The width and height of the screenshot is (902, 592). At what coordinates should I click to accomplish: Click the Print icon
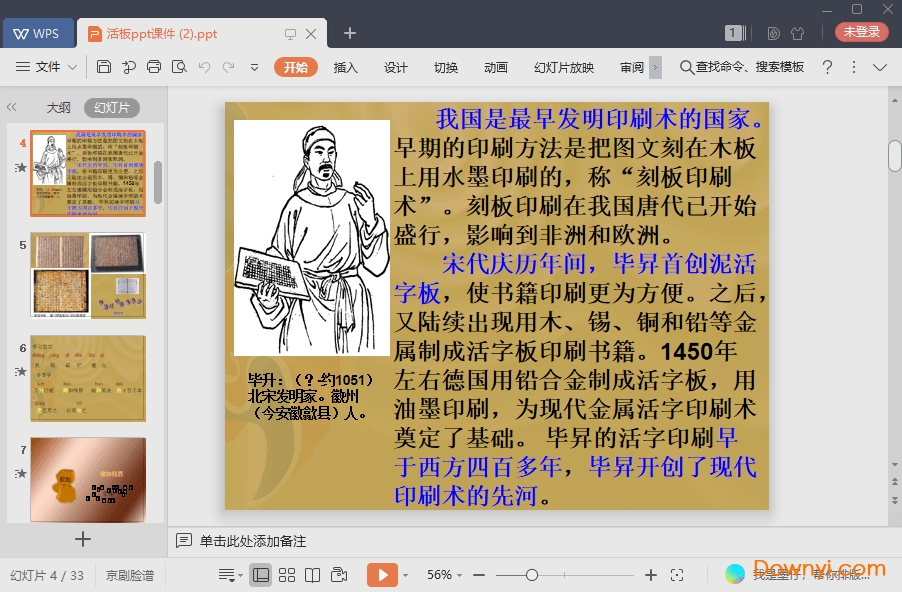click(x=154, y=67)
